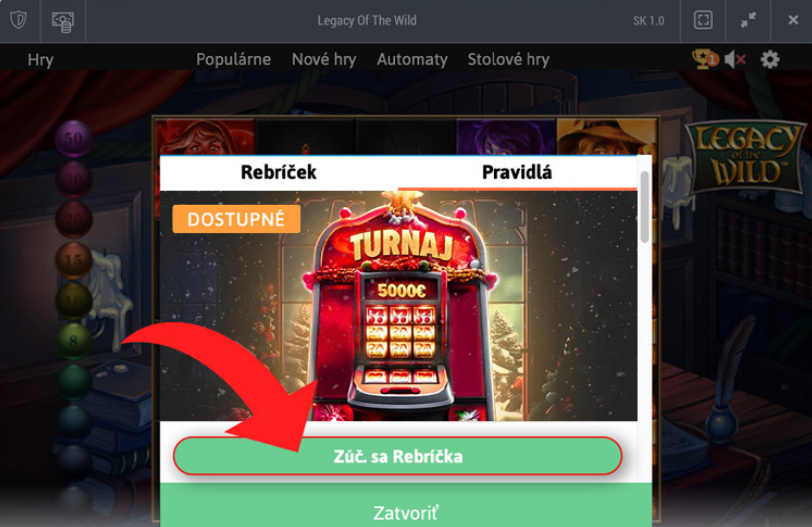Viewport: 812px width, 527px height.
Task: Click the Turnaj 5000€ banner image
Action: point(399,305)
